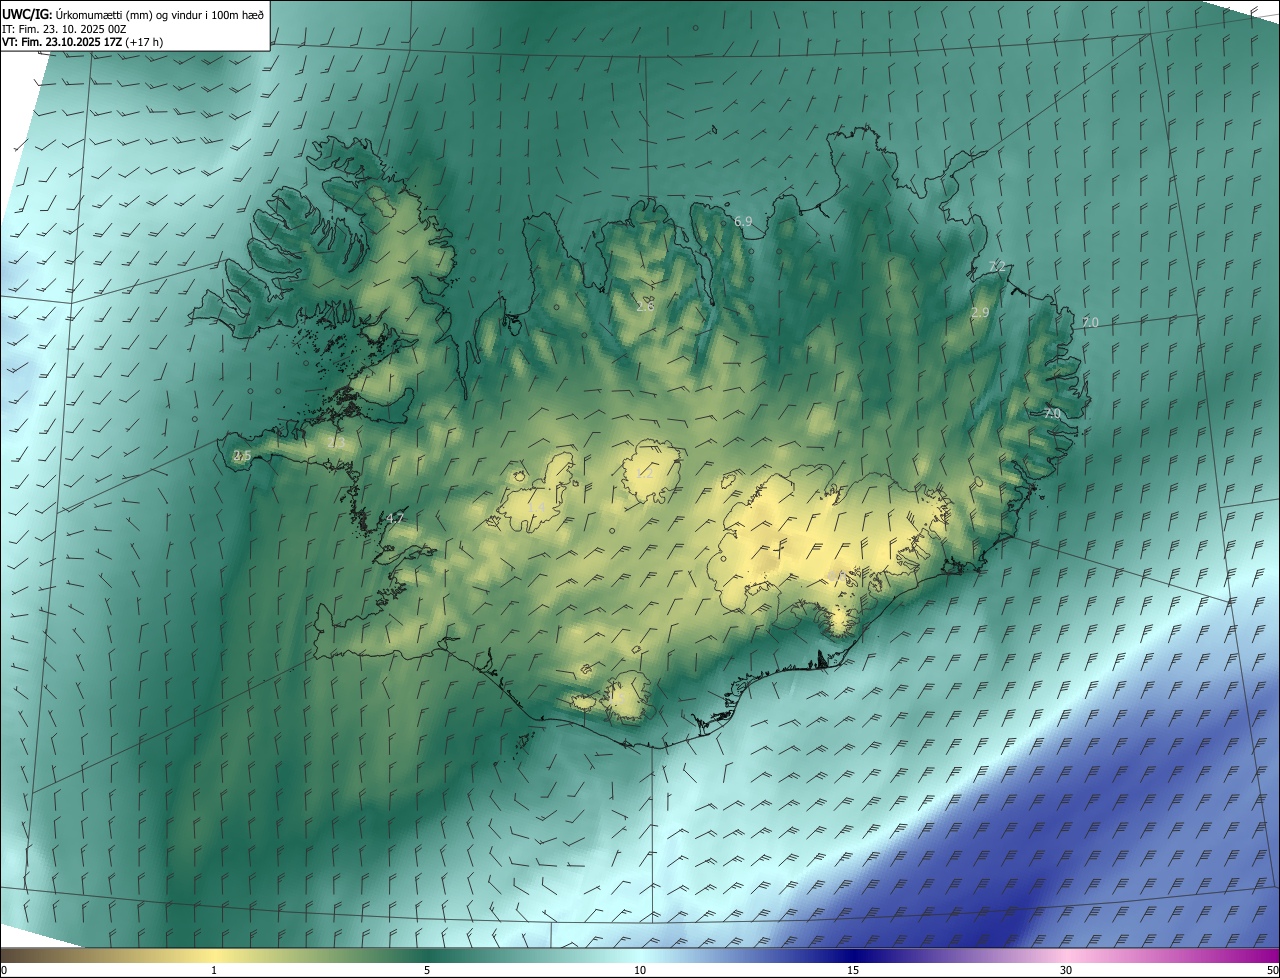Screen dimensions: 1280x978
Task: Click the '15' tick label on the color scale
Action: (x=853, y=971)
